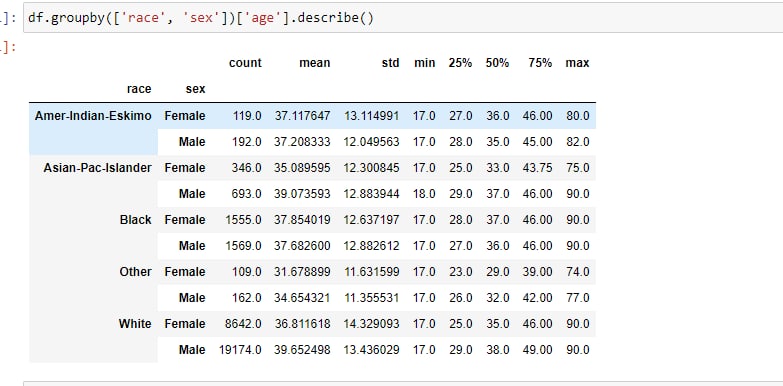Click the 75% value 49.00
This screenshot has width=783, height=386.
coord(537,350)
